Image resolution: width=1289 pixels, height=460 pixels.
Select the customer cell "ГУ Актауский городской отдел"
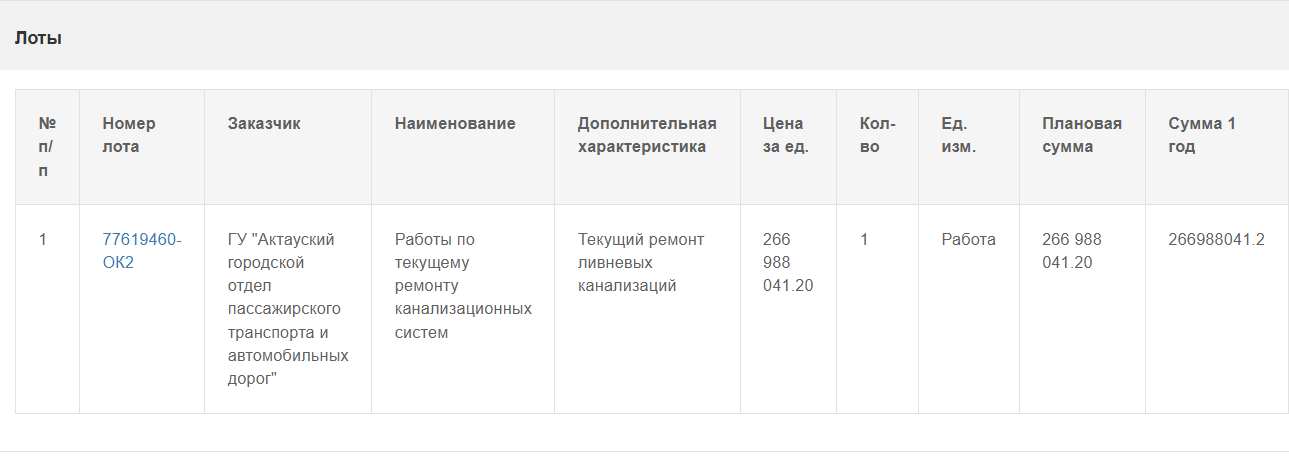pos(287,309)
